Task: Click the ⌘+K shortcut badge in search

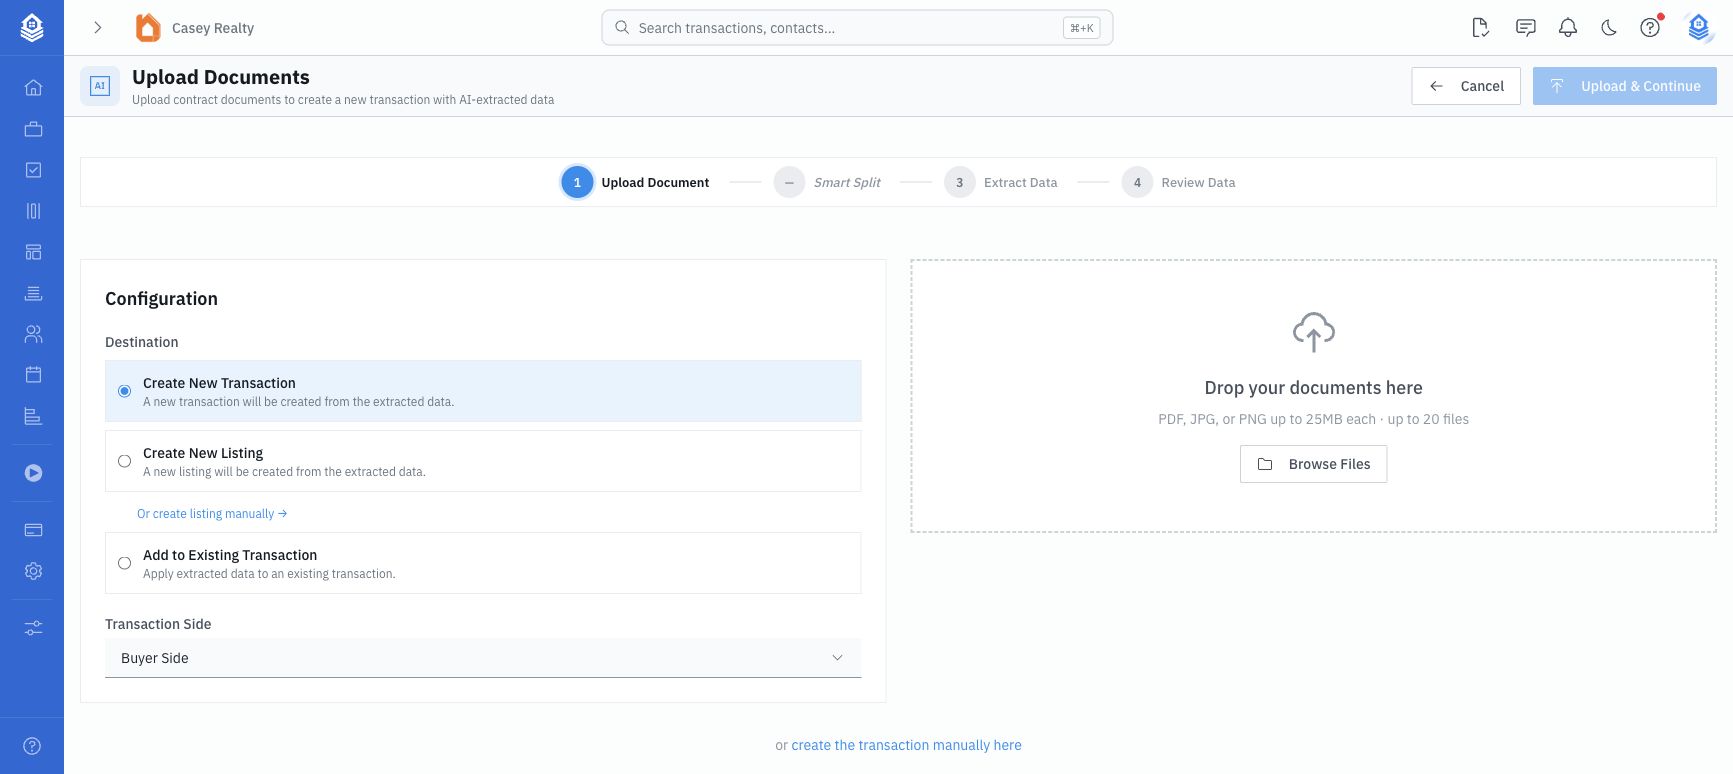Action: (1081, 28)
